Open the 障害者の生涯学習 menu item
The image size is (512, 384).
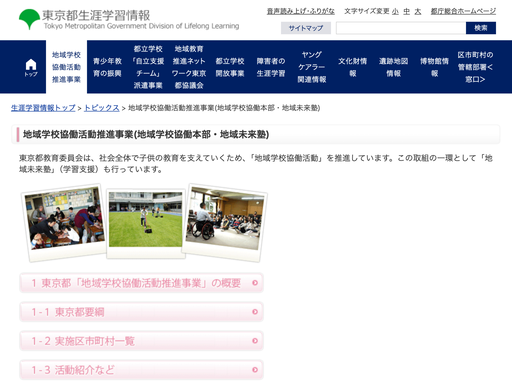(271, 67)
